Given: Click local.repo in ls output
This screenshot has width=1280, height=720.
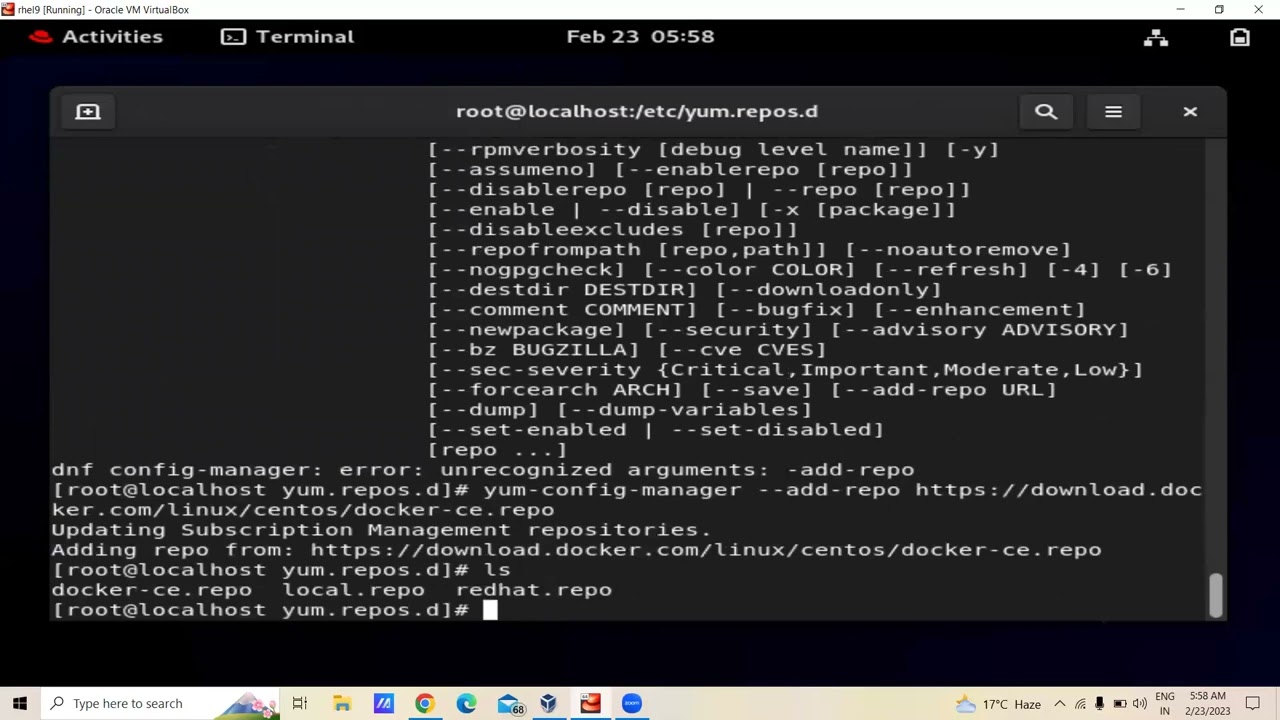Looking at the screenshot, I should 354,590.
